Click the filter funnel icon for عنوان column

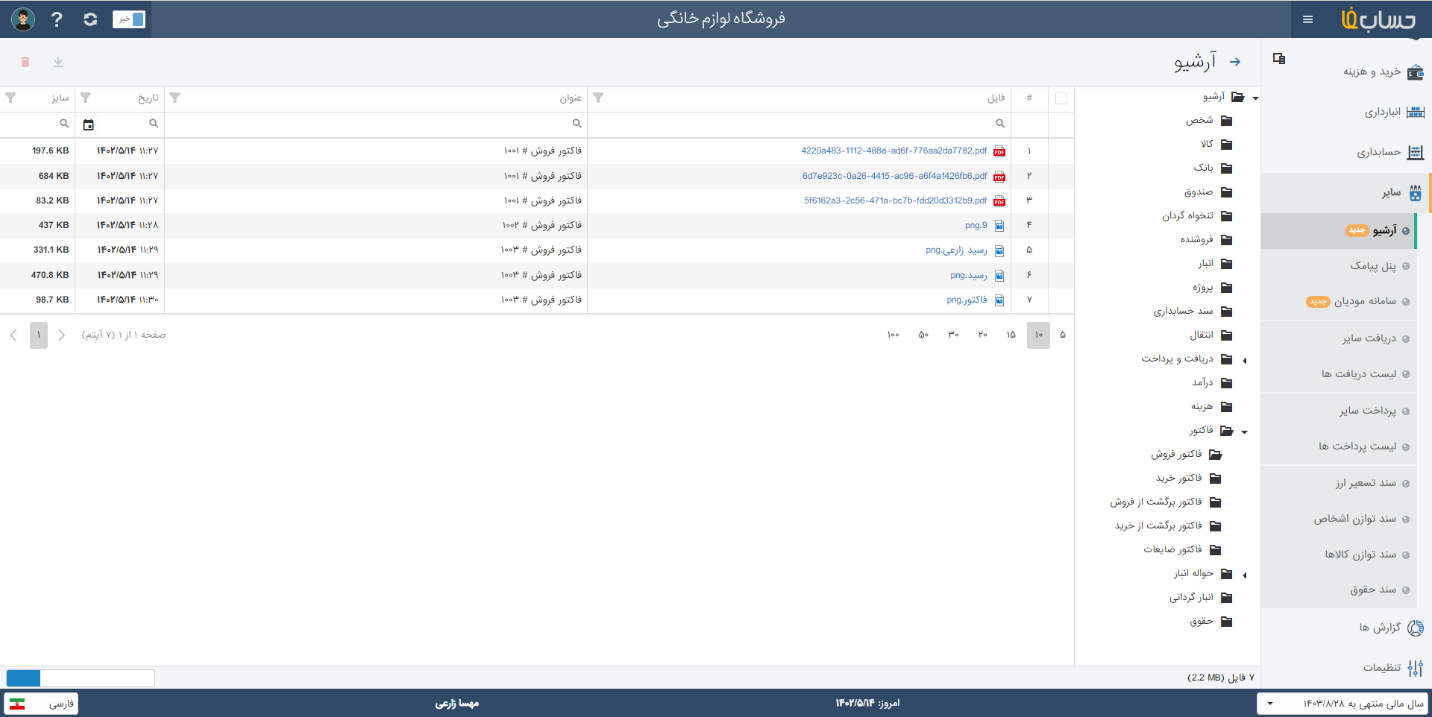[x=175, y=98]
